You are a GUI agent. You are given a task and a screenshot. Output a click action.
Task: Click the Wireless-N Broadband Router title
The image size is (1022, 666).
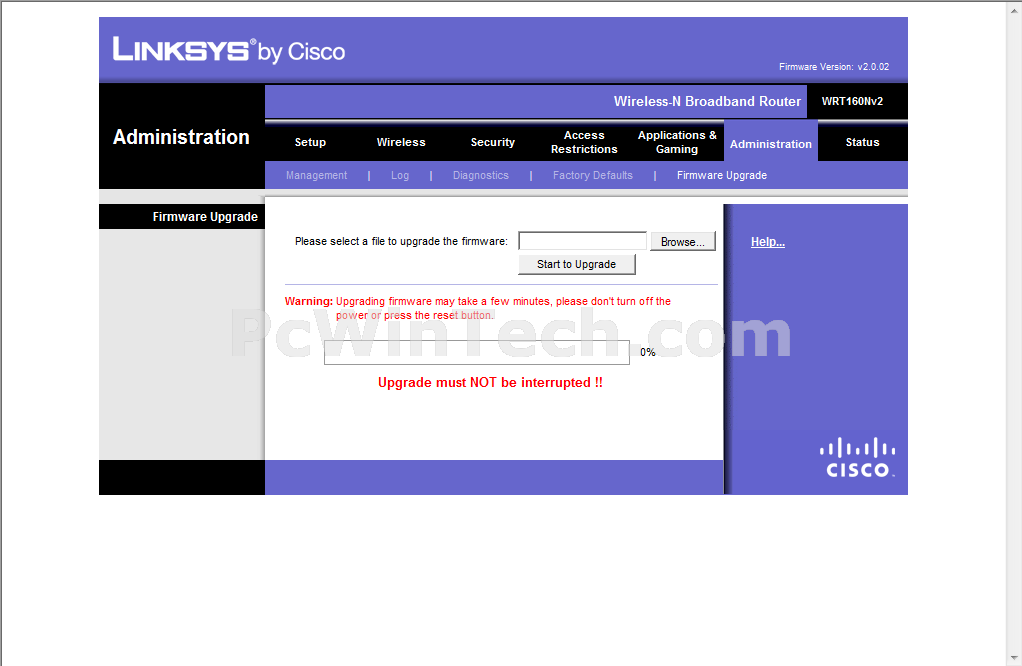707,101
